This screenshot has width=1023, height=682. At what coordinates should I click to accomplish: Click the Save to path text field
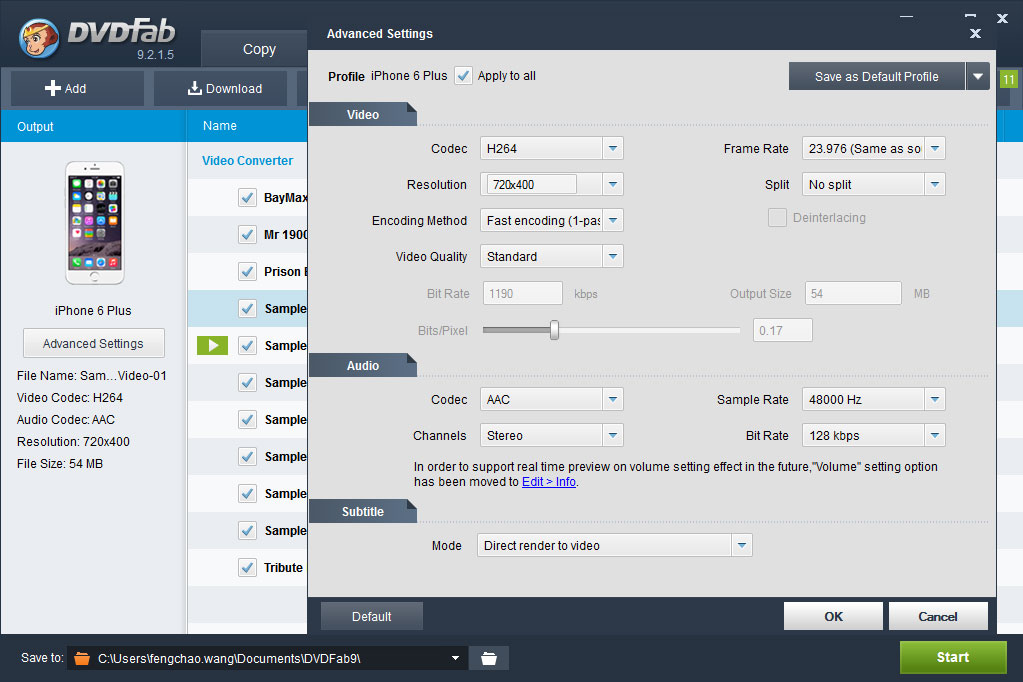click(267, 659)
